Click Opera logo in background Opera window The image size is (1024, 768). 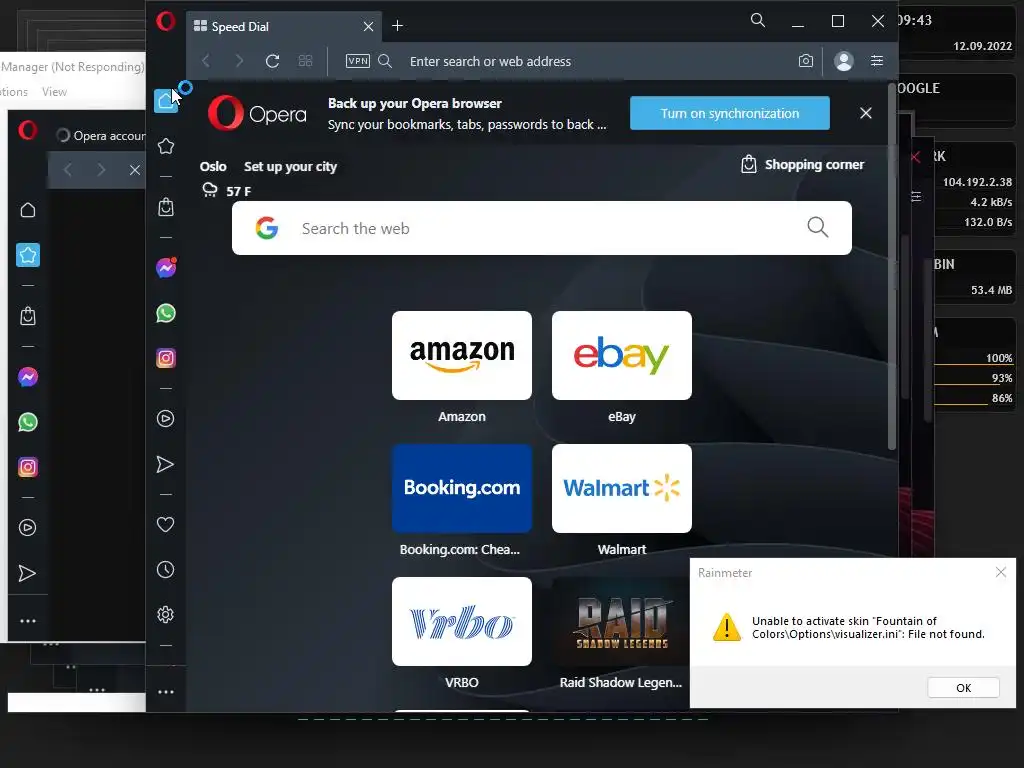pyautogui.click(x=27, y=131)
